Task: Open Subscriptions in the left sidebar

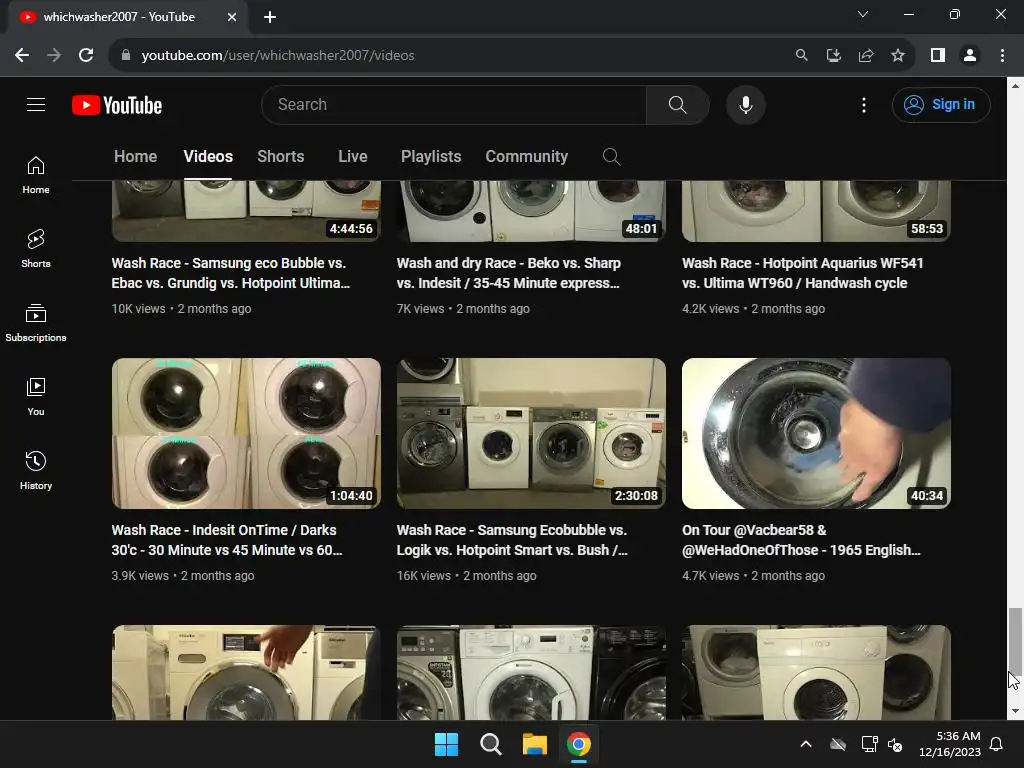Action: [36, 323]
